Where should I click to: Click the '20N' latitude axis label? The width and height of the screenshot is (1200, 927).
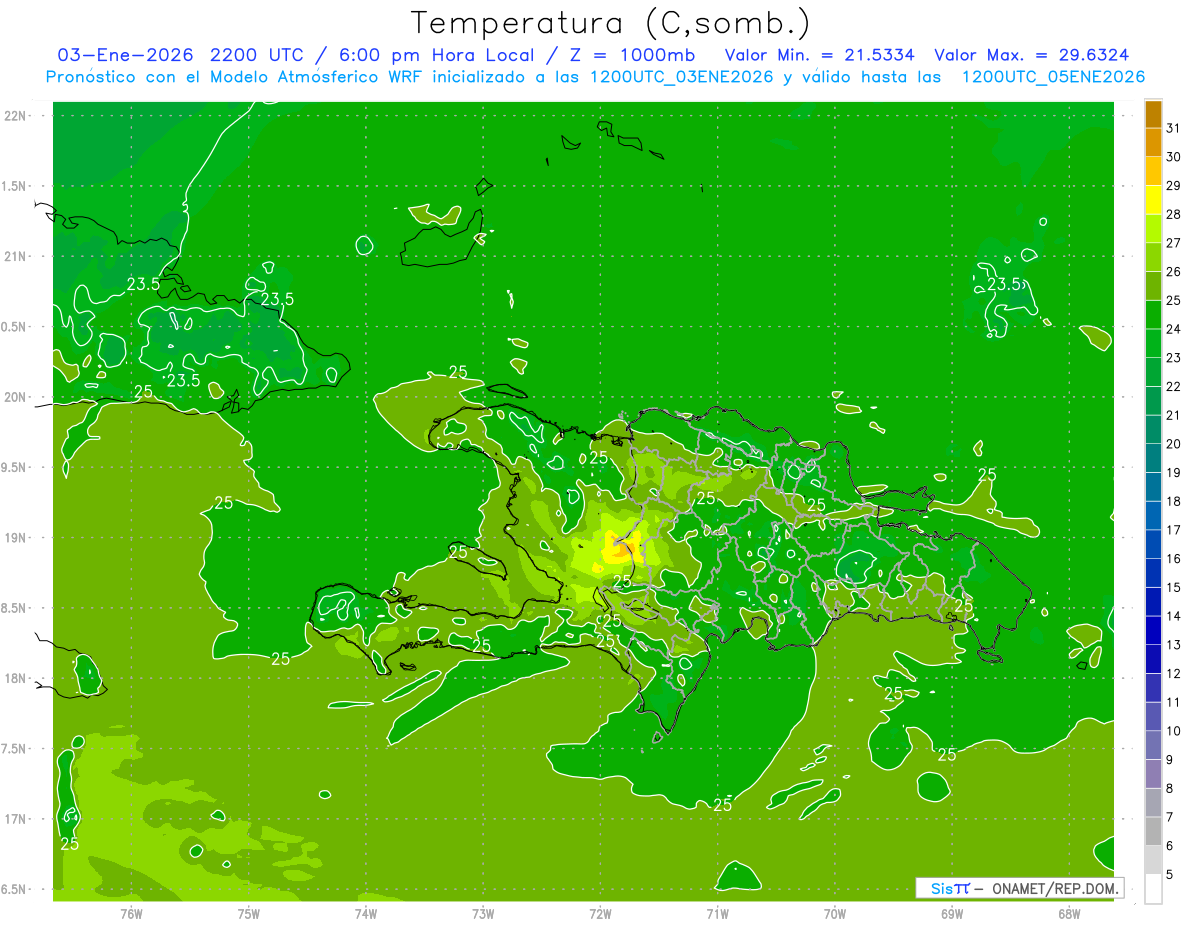pos(16,397)
